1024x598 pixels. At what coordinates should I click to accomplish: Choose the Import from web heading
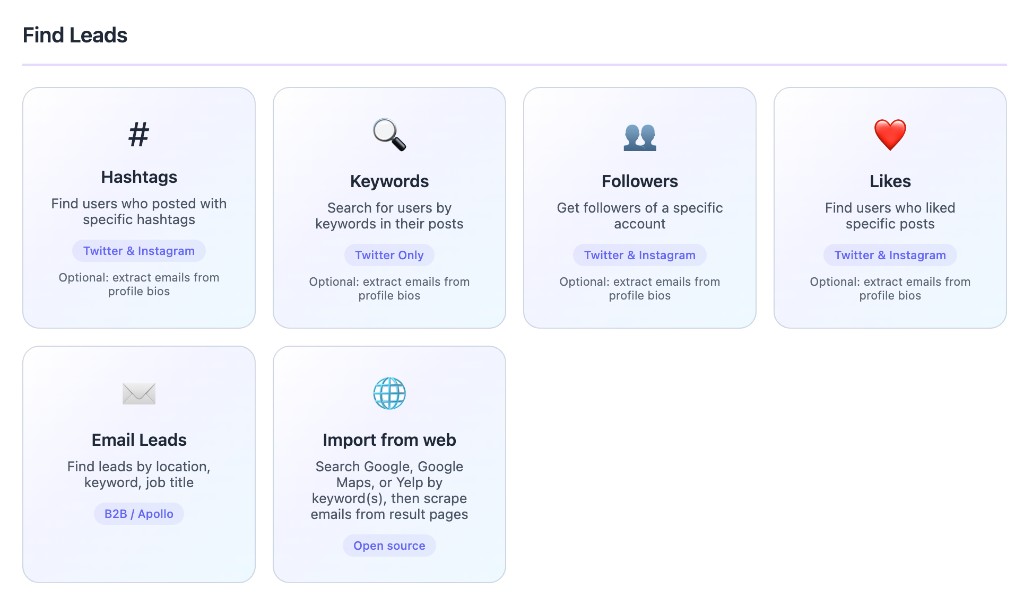[x=389, y=440]
